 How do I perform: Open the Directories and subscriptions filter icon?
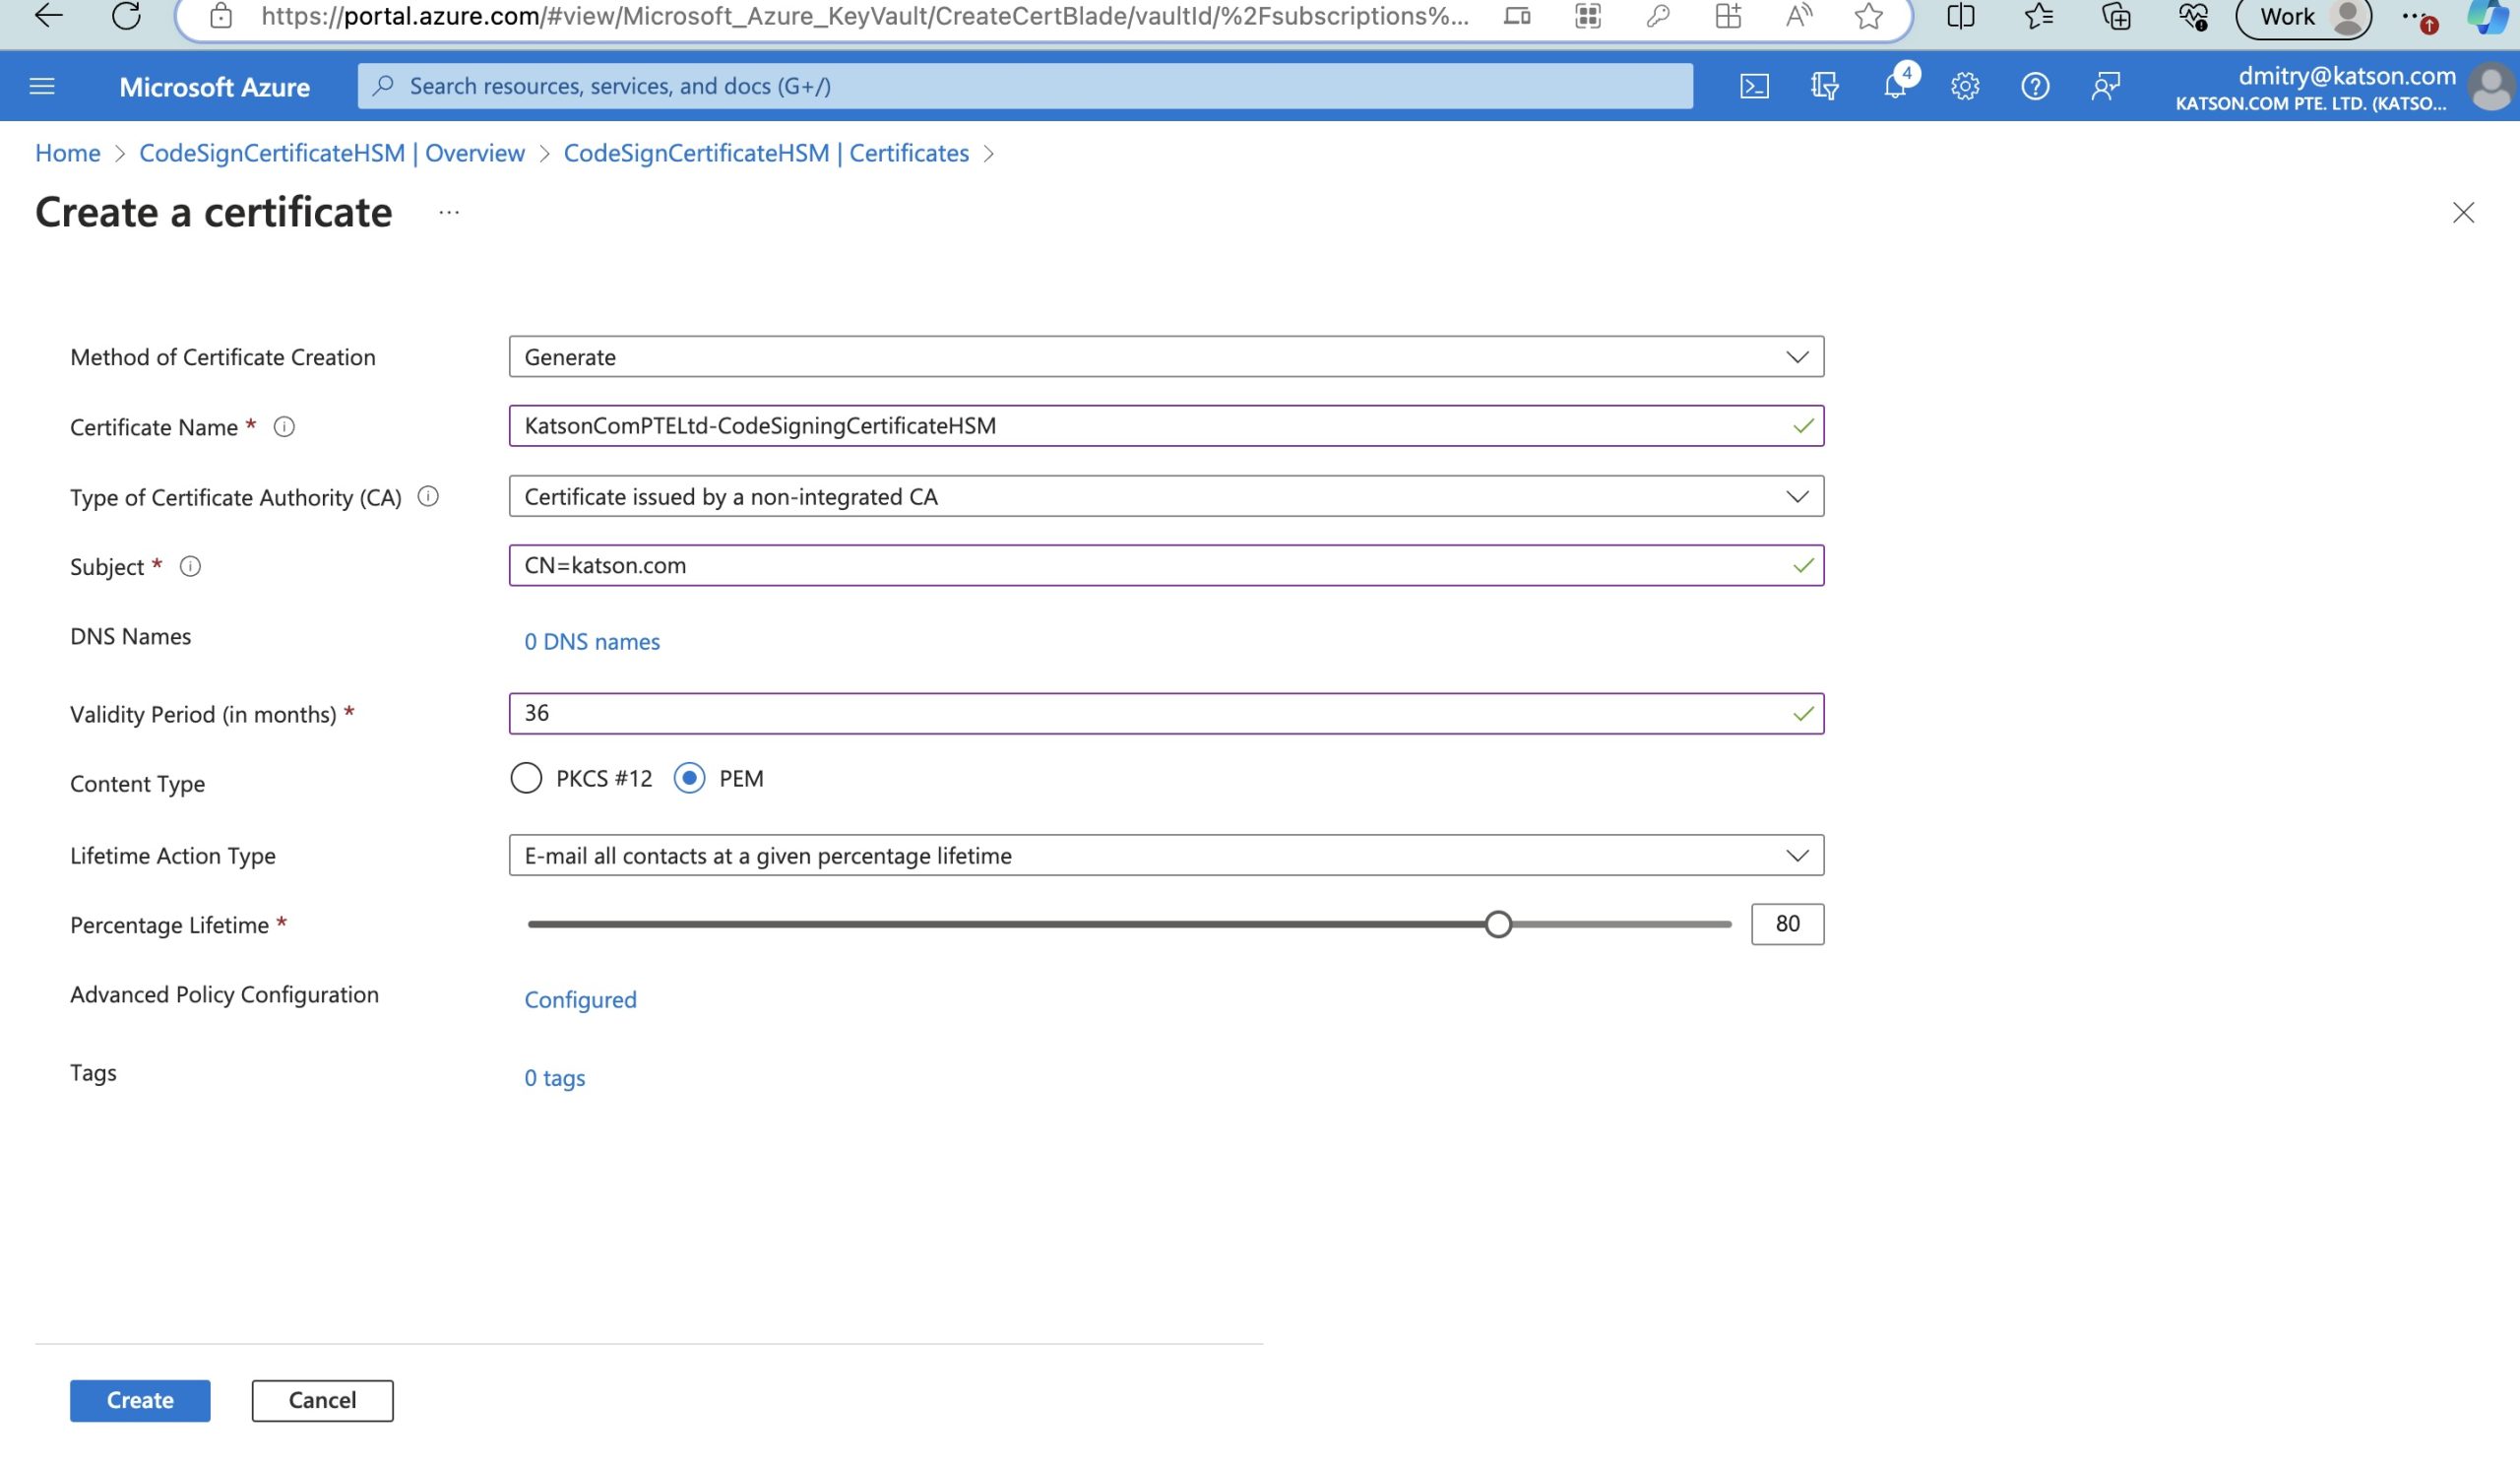click(x=1824, y=87)
